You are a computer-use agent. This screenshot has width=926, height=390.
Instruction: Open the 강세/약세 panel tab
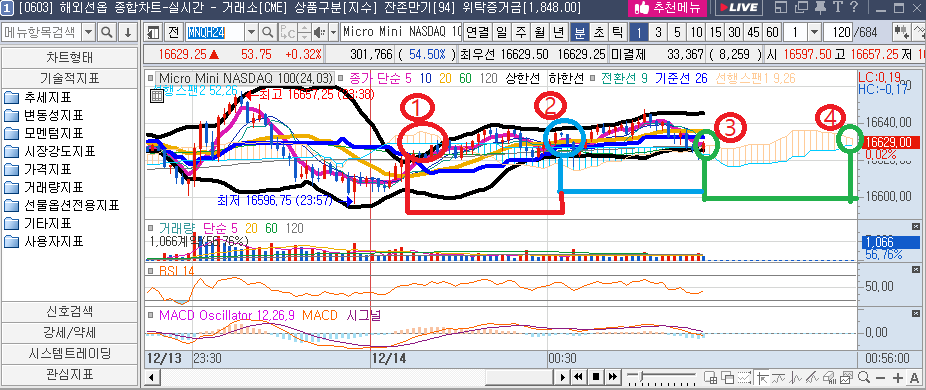tap(70, 332)
